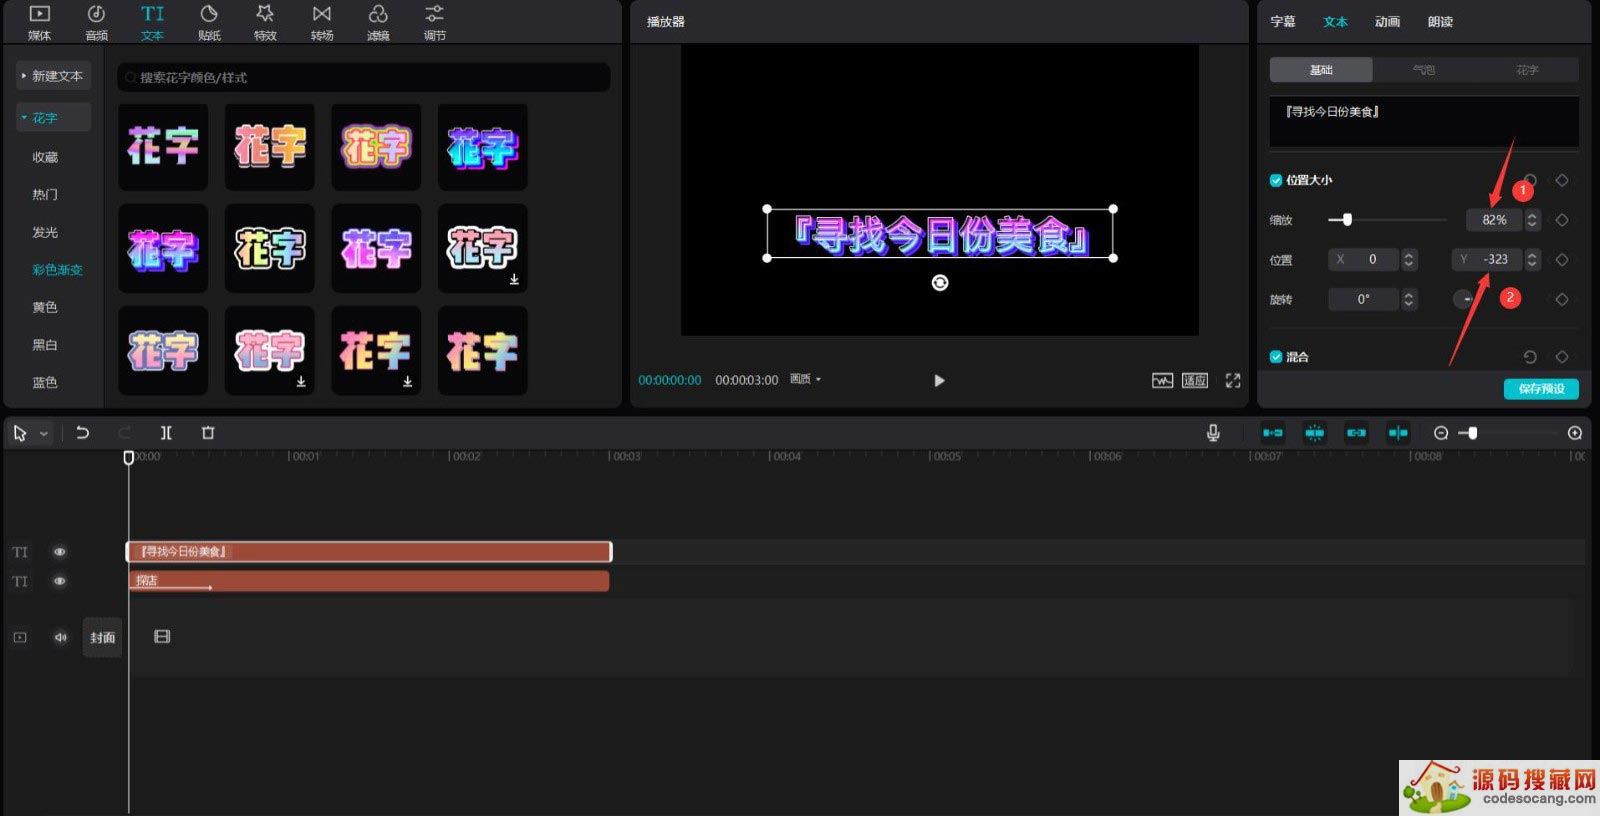Click the undo arrow icon

pos(83,433)
